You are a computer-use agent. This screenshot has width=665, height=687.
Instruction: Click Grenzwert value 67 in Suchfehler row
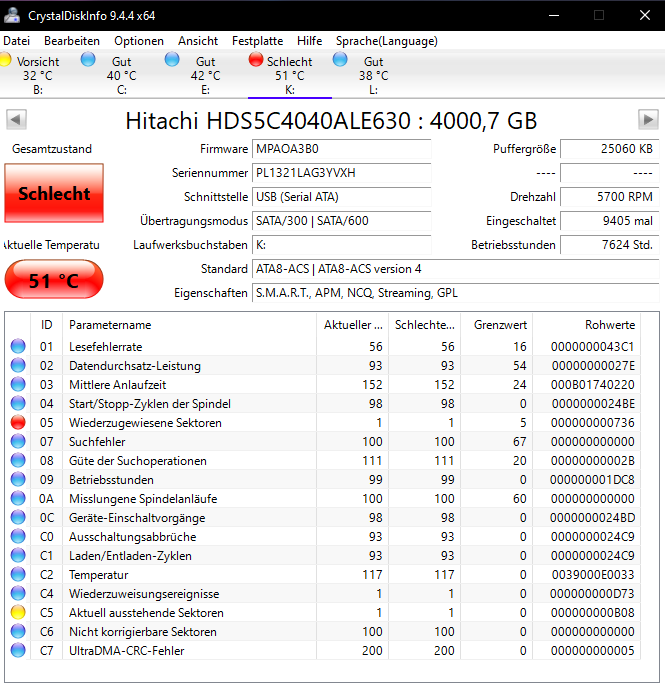click(x=520, y=442)
